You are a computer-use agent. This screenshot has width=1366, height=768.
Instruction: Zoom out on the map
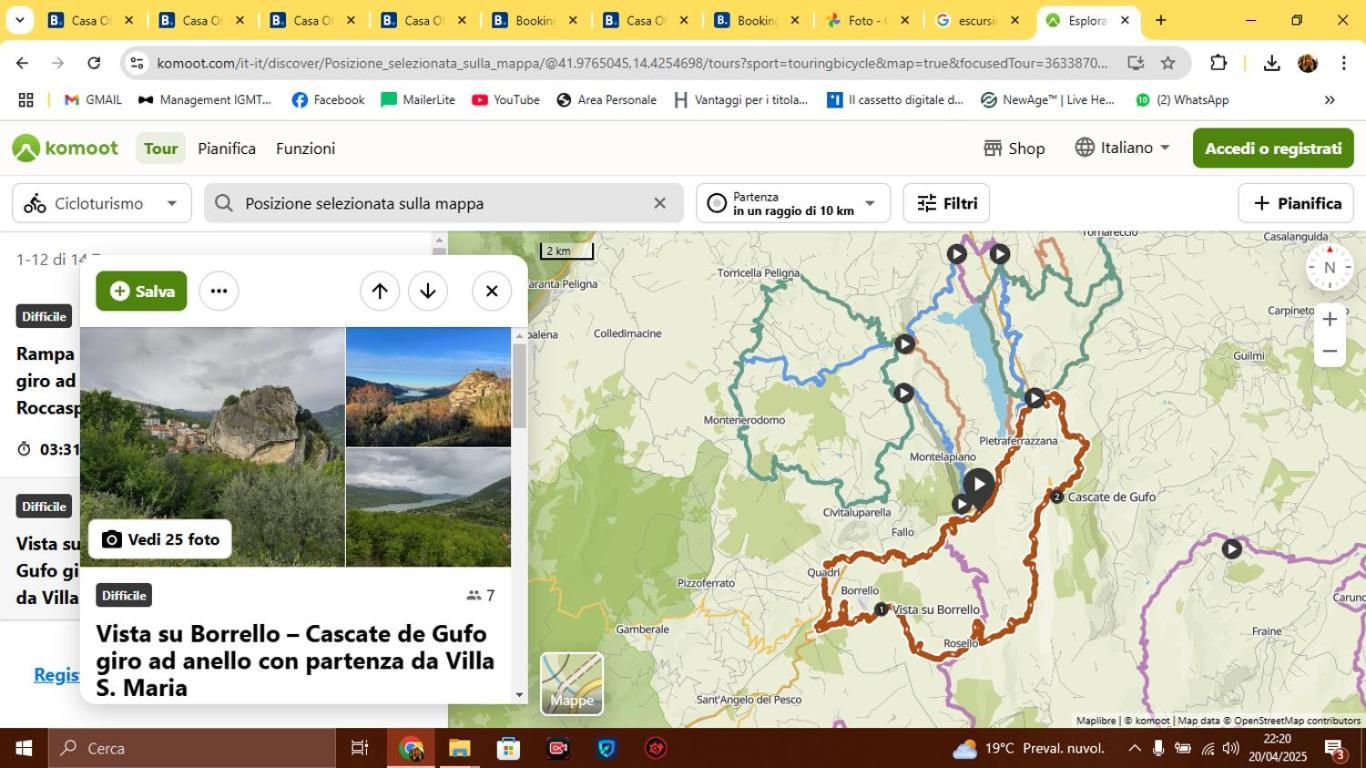point(1329,351)
